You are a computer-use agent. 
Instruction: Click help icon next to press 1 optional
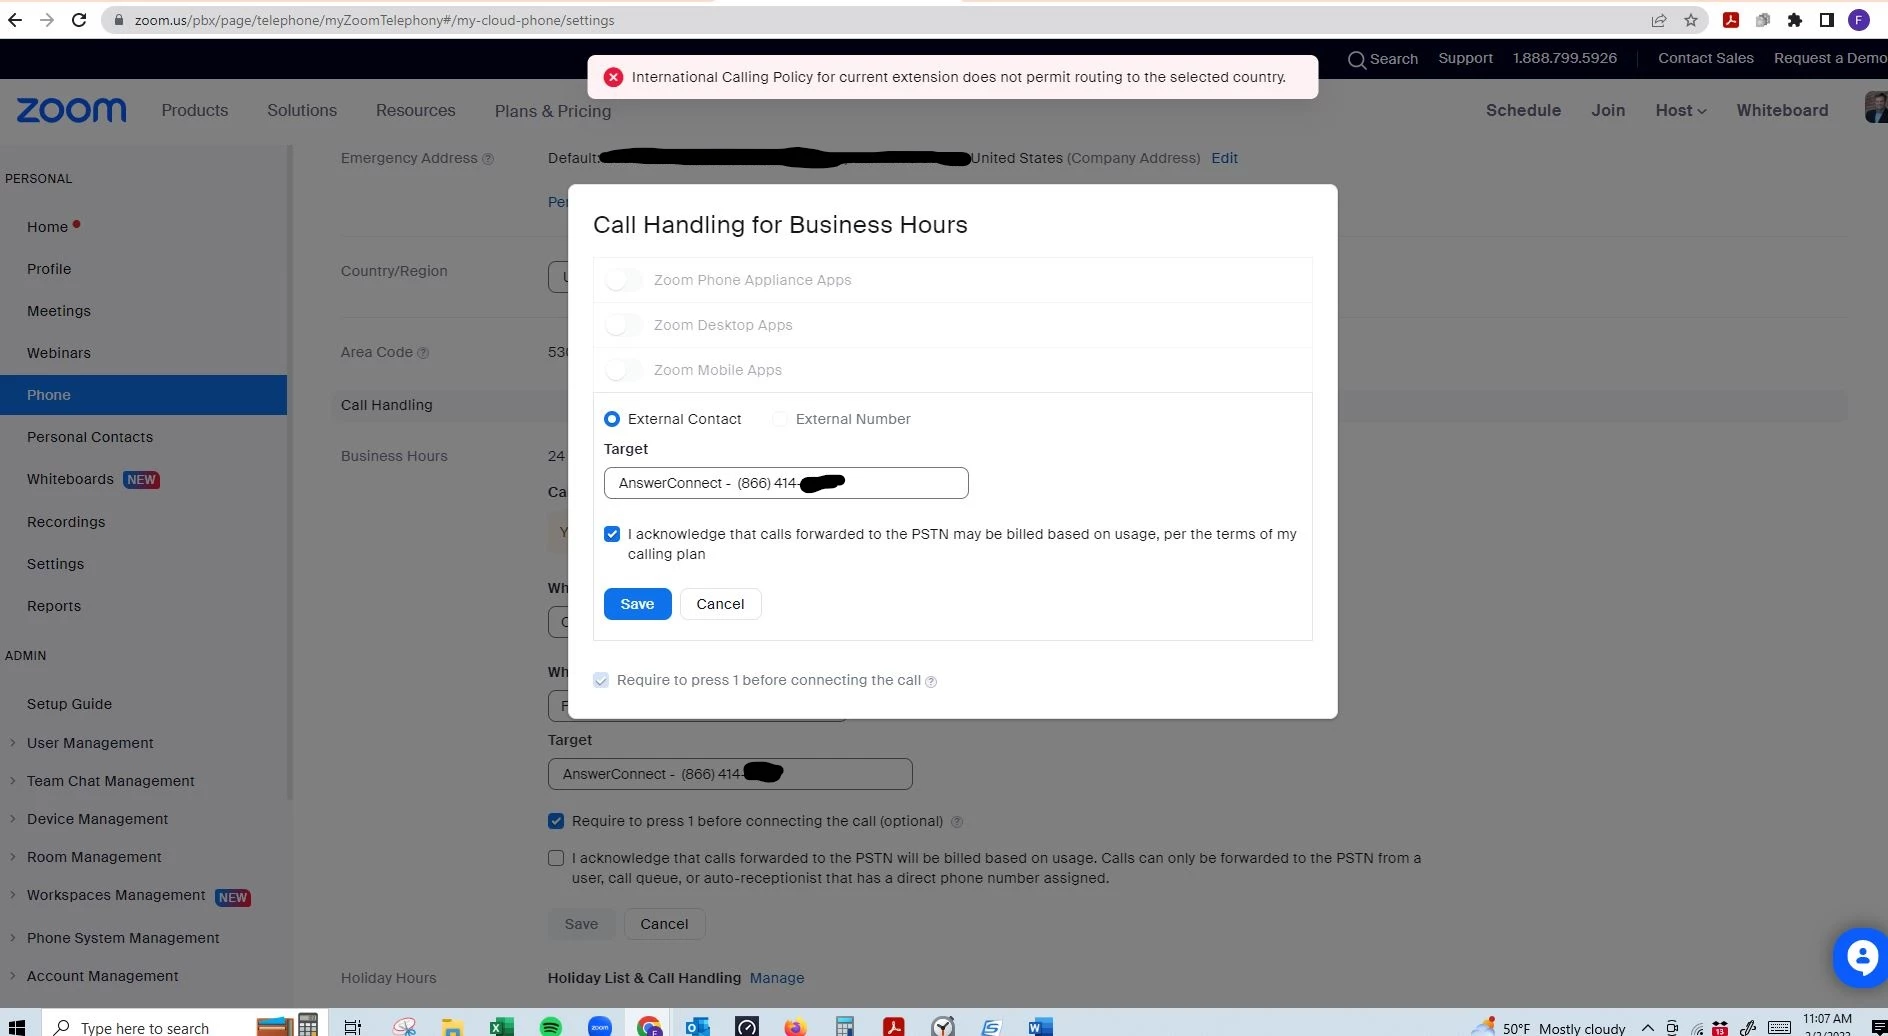click(957, 822)
